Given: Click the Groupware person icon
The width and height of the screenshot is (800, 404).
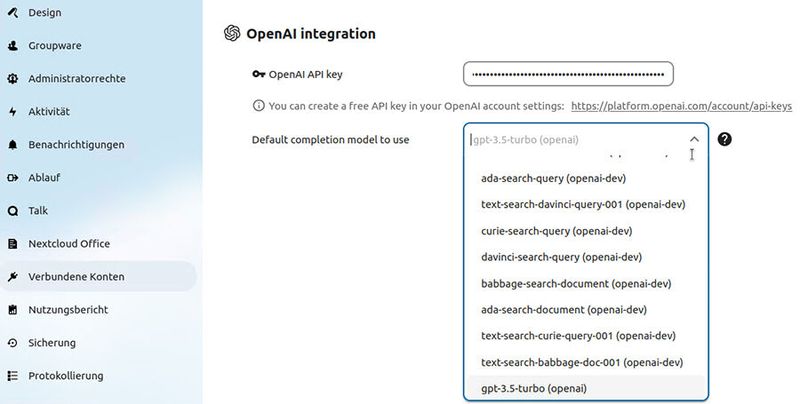Looking at the screenshot, I should pos(12,46).
